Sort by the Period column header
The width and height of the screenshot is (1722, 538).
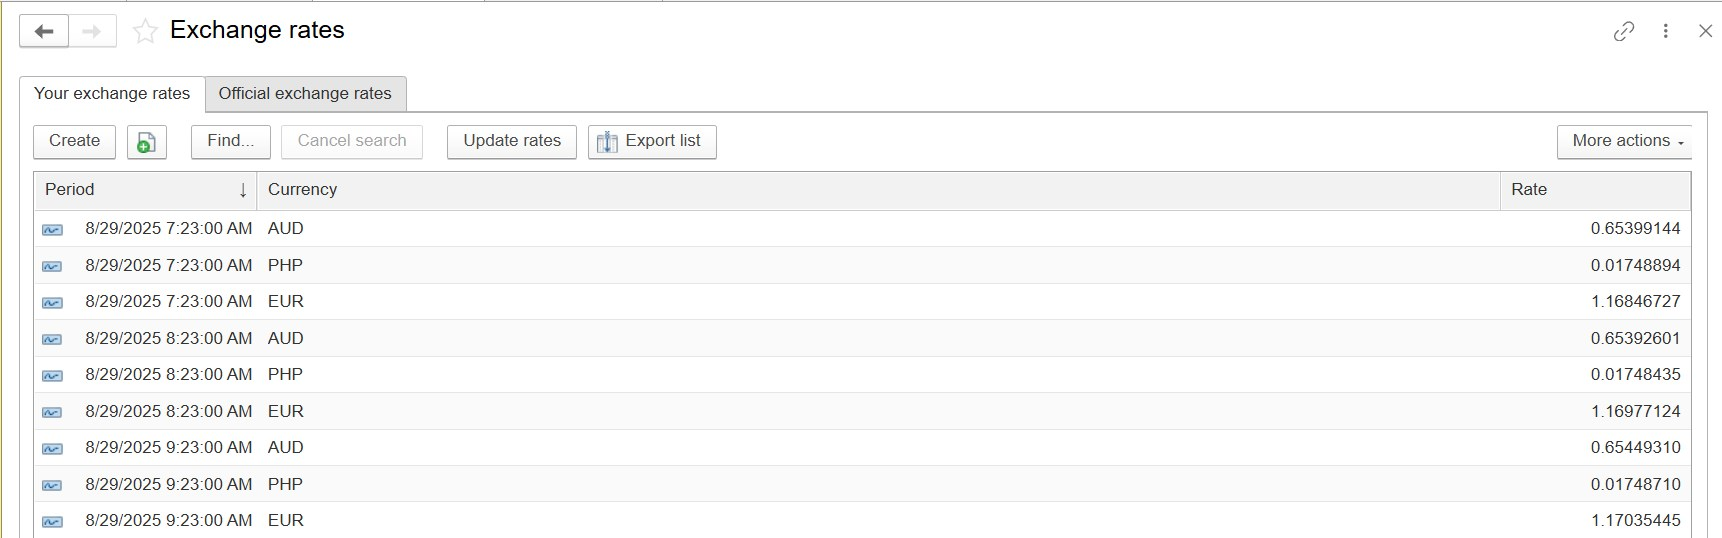tap(145, 190)
